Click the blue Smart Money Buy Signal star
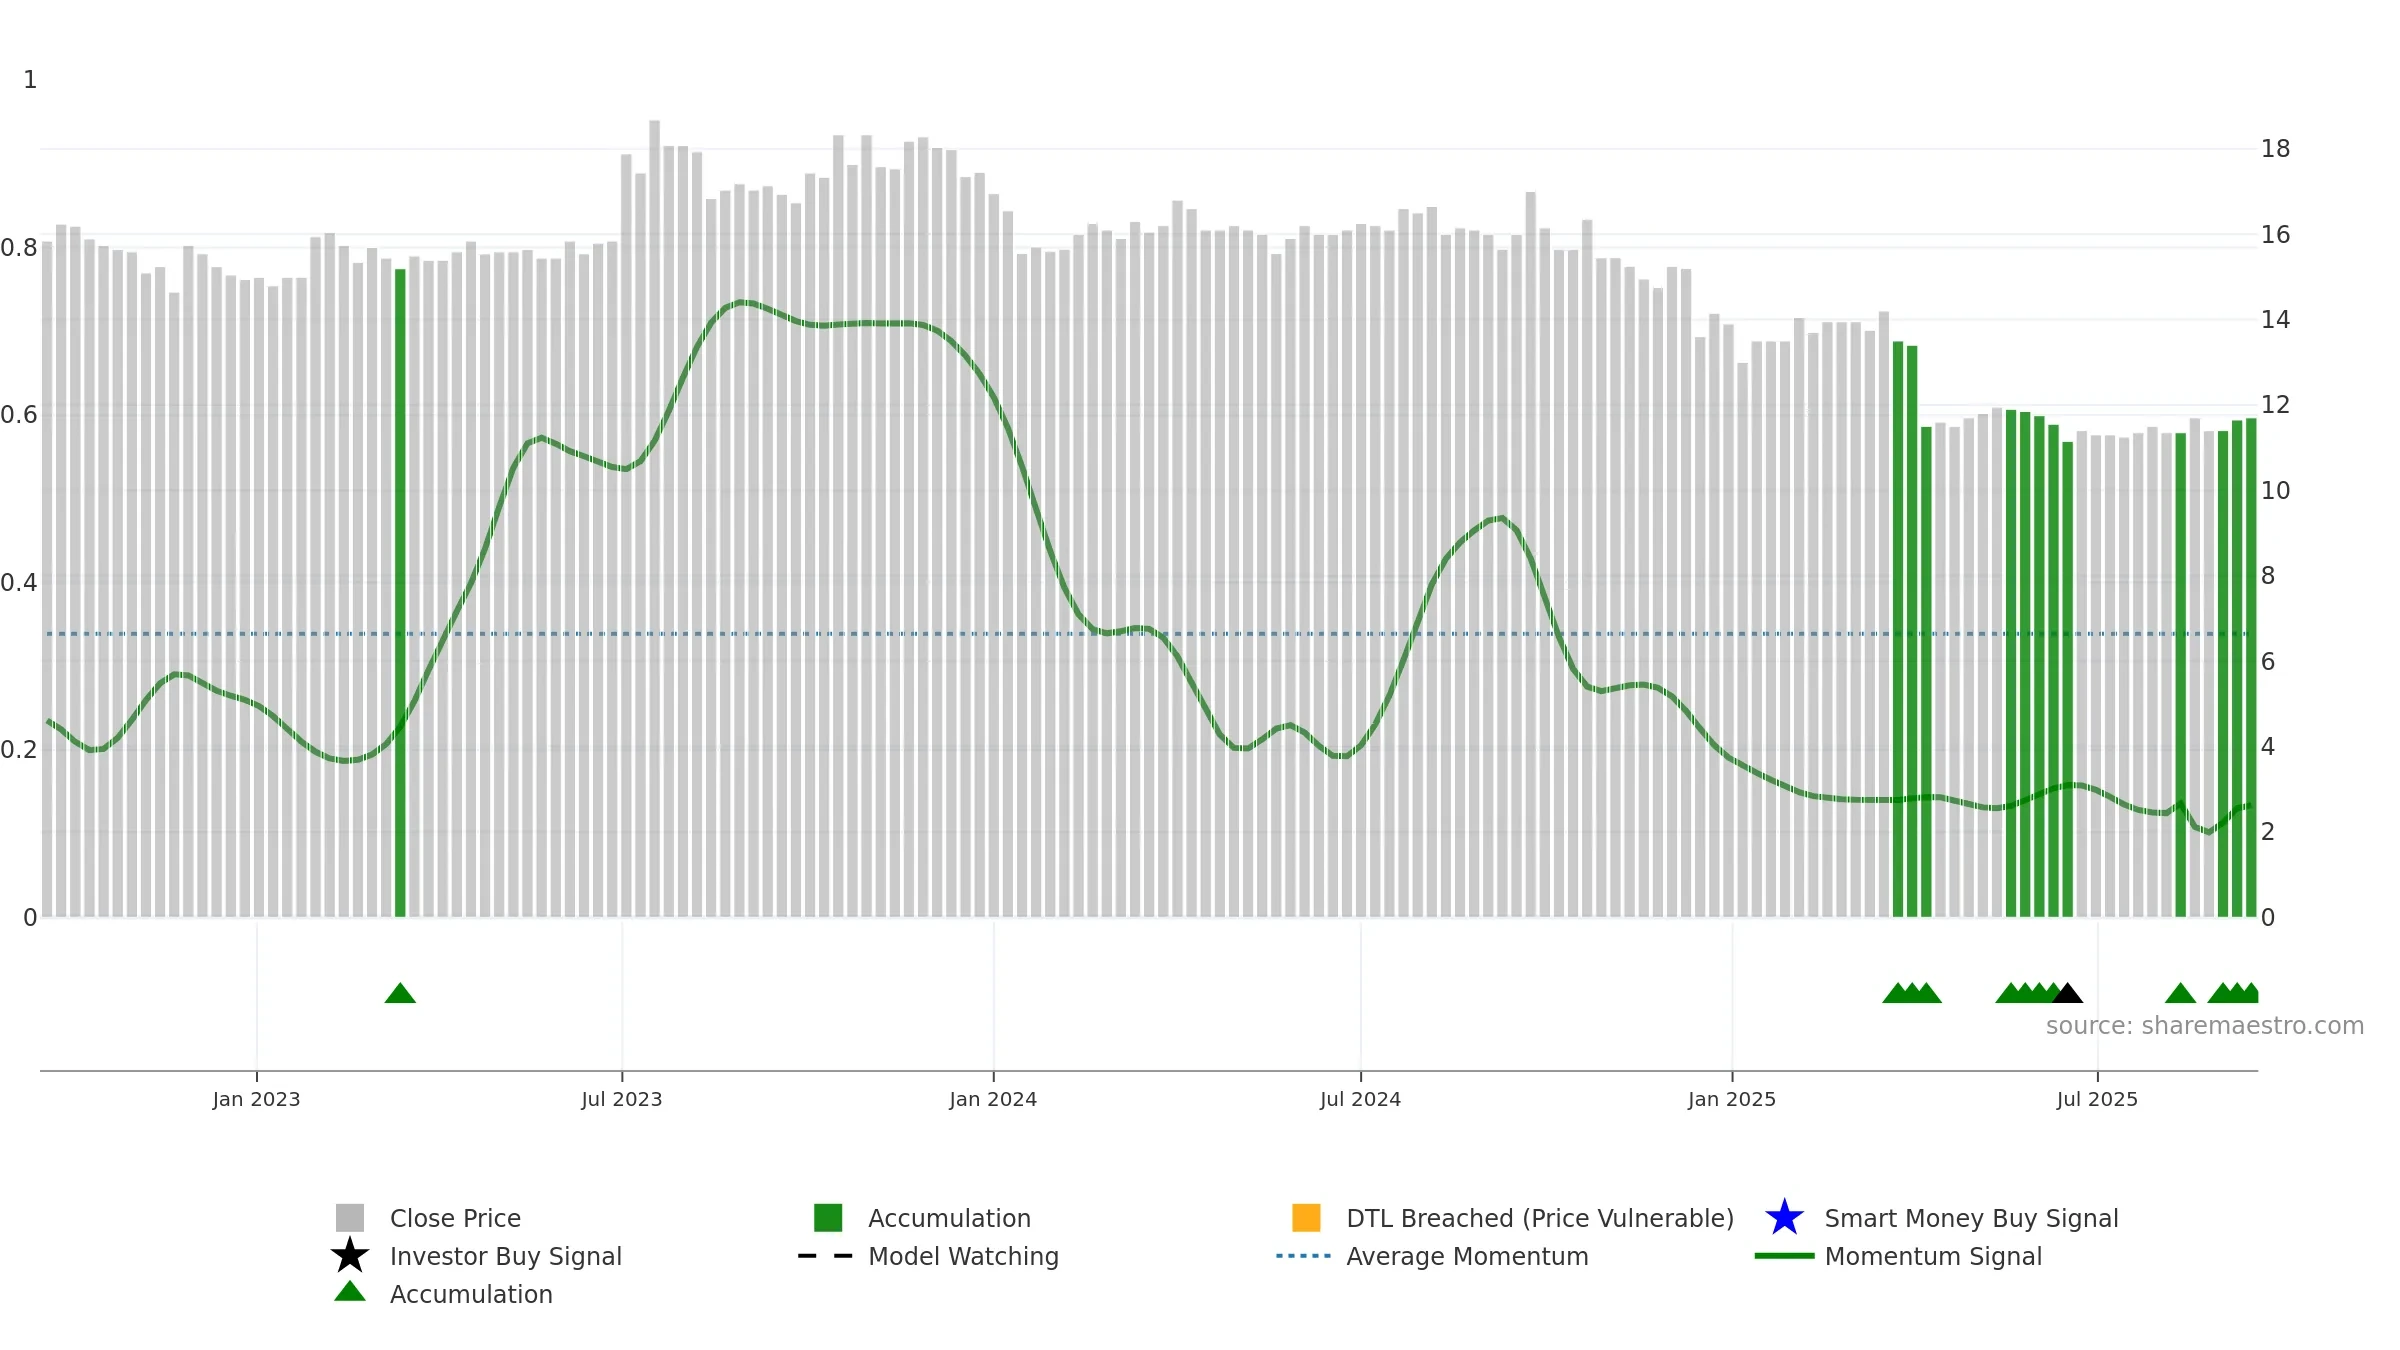 1784,1218
